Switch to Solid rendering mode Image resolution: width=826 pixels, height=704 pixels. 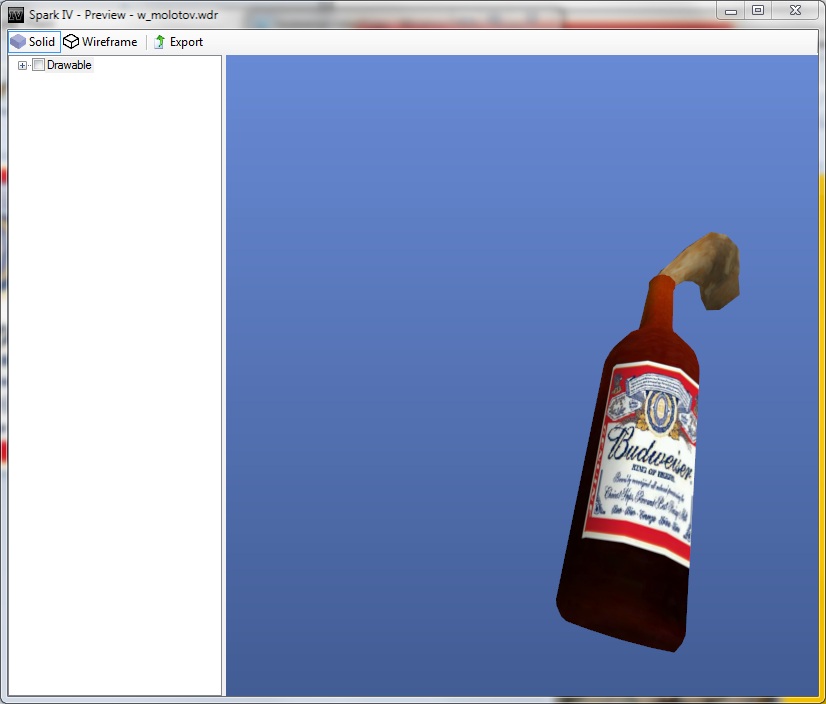coord(34,42)
